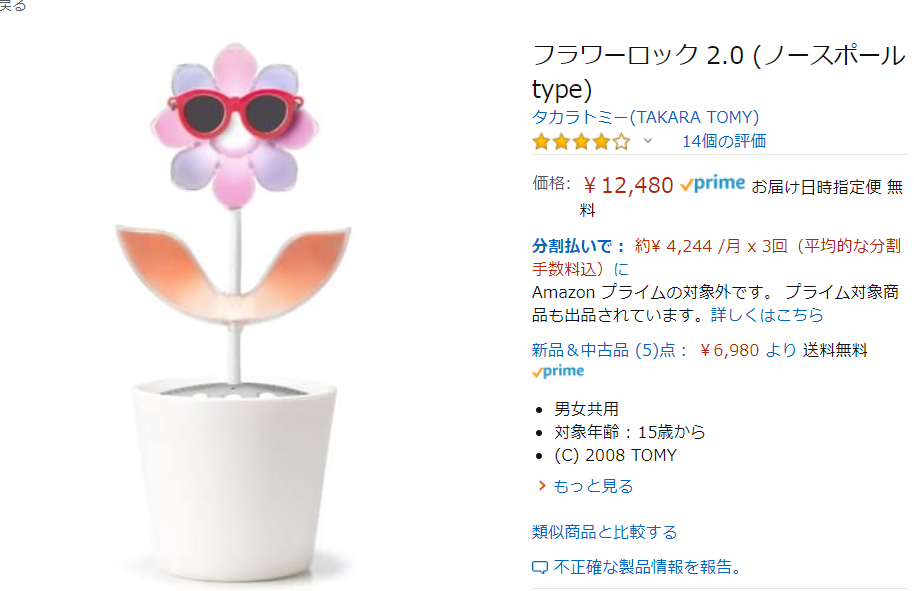The height and width of the screenshot is (591, 914).
Task: Click the orange chevron beside もっと見る
Action: click(x=541, y=486)
